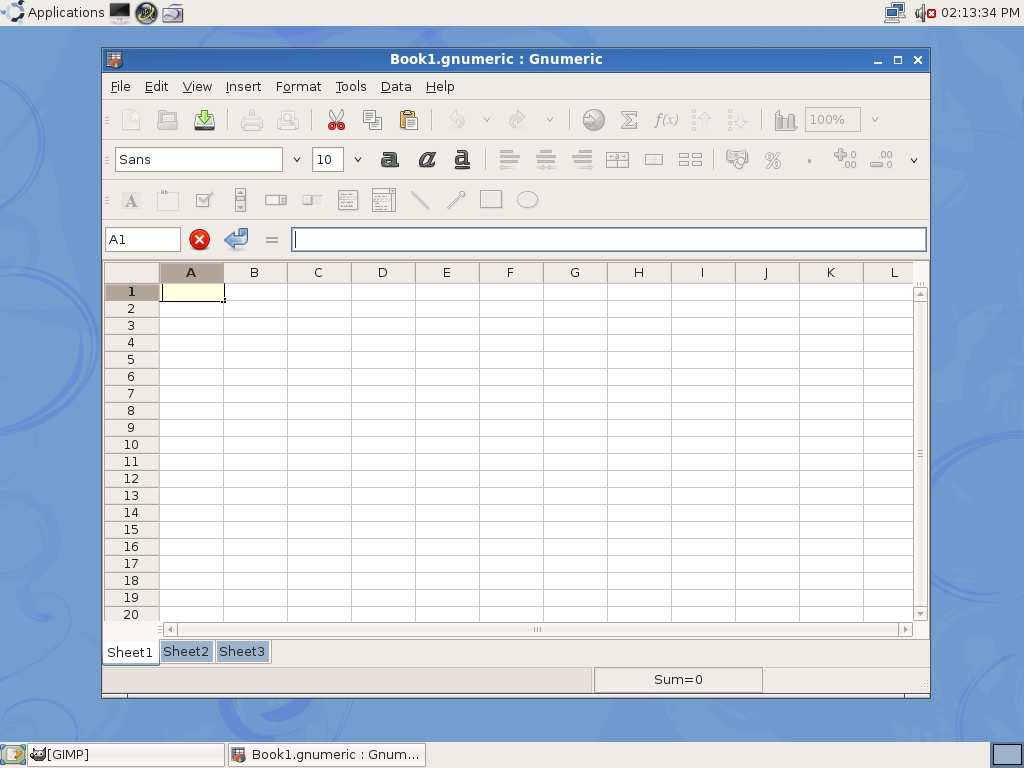Center cell text horizontally
Viewport: 1024px width, 768px height.
click(546, 160)
